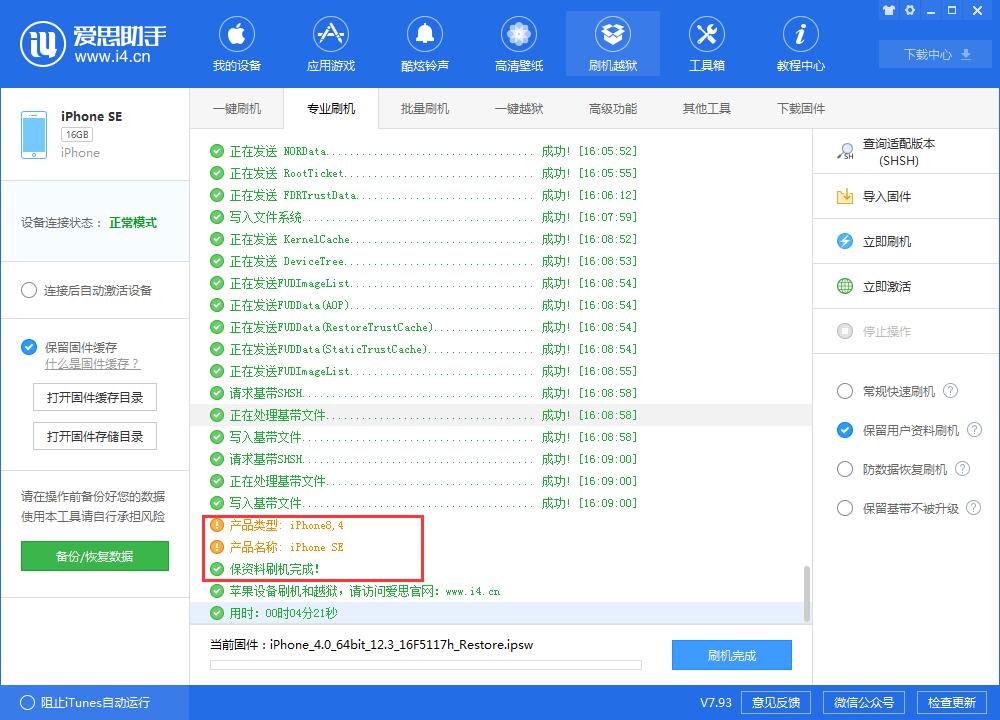The height and width of the screenshot is (720, 1000).
Task: Open settings gear in title bar
Action: coord(910,10)
